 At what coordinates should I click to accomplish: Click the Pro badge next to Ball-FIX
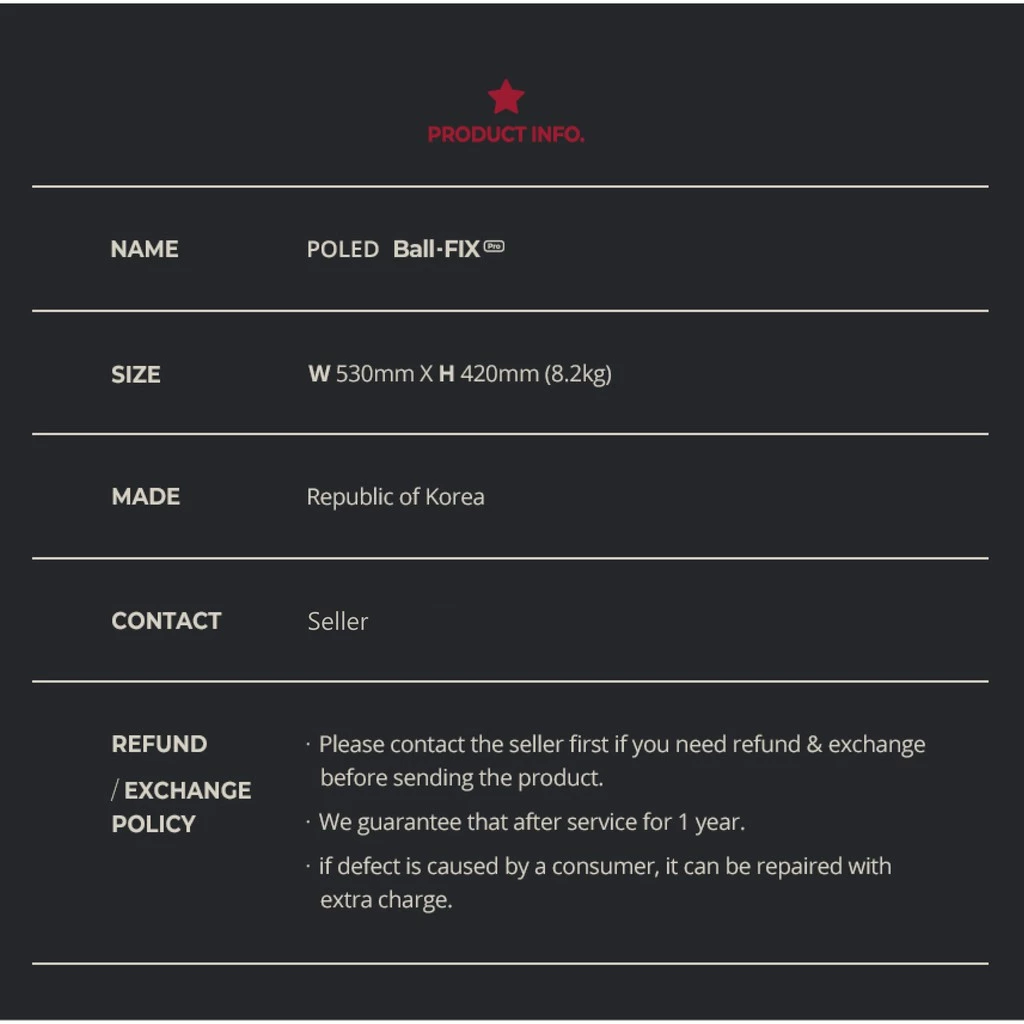pyautogui.click(x=494, y=246)
